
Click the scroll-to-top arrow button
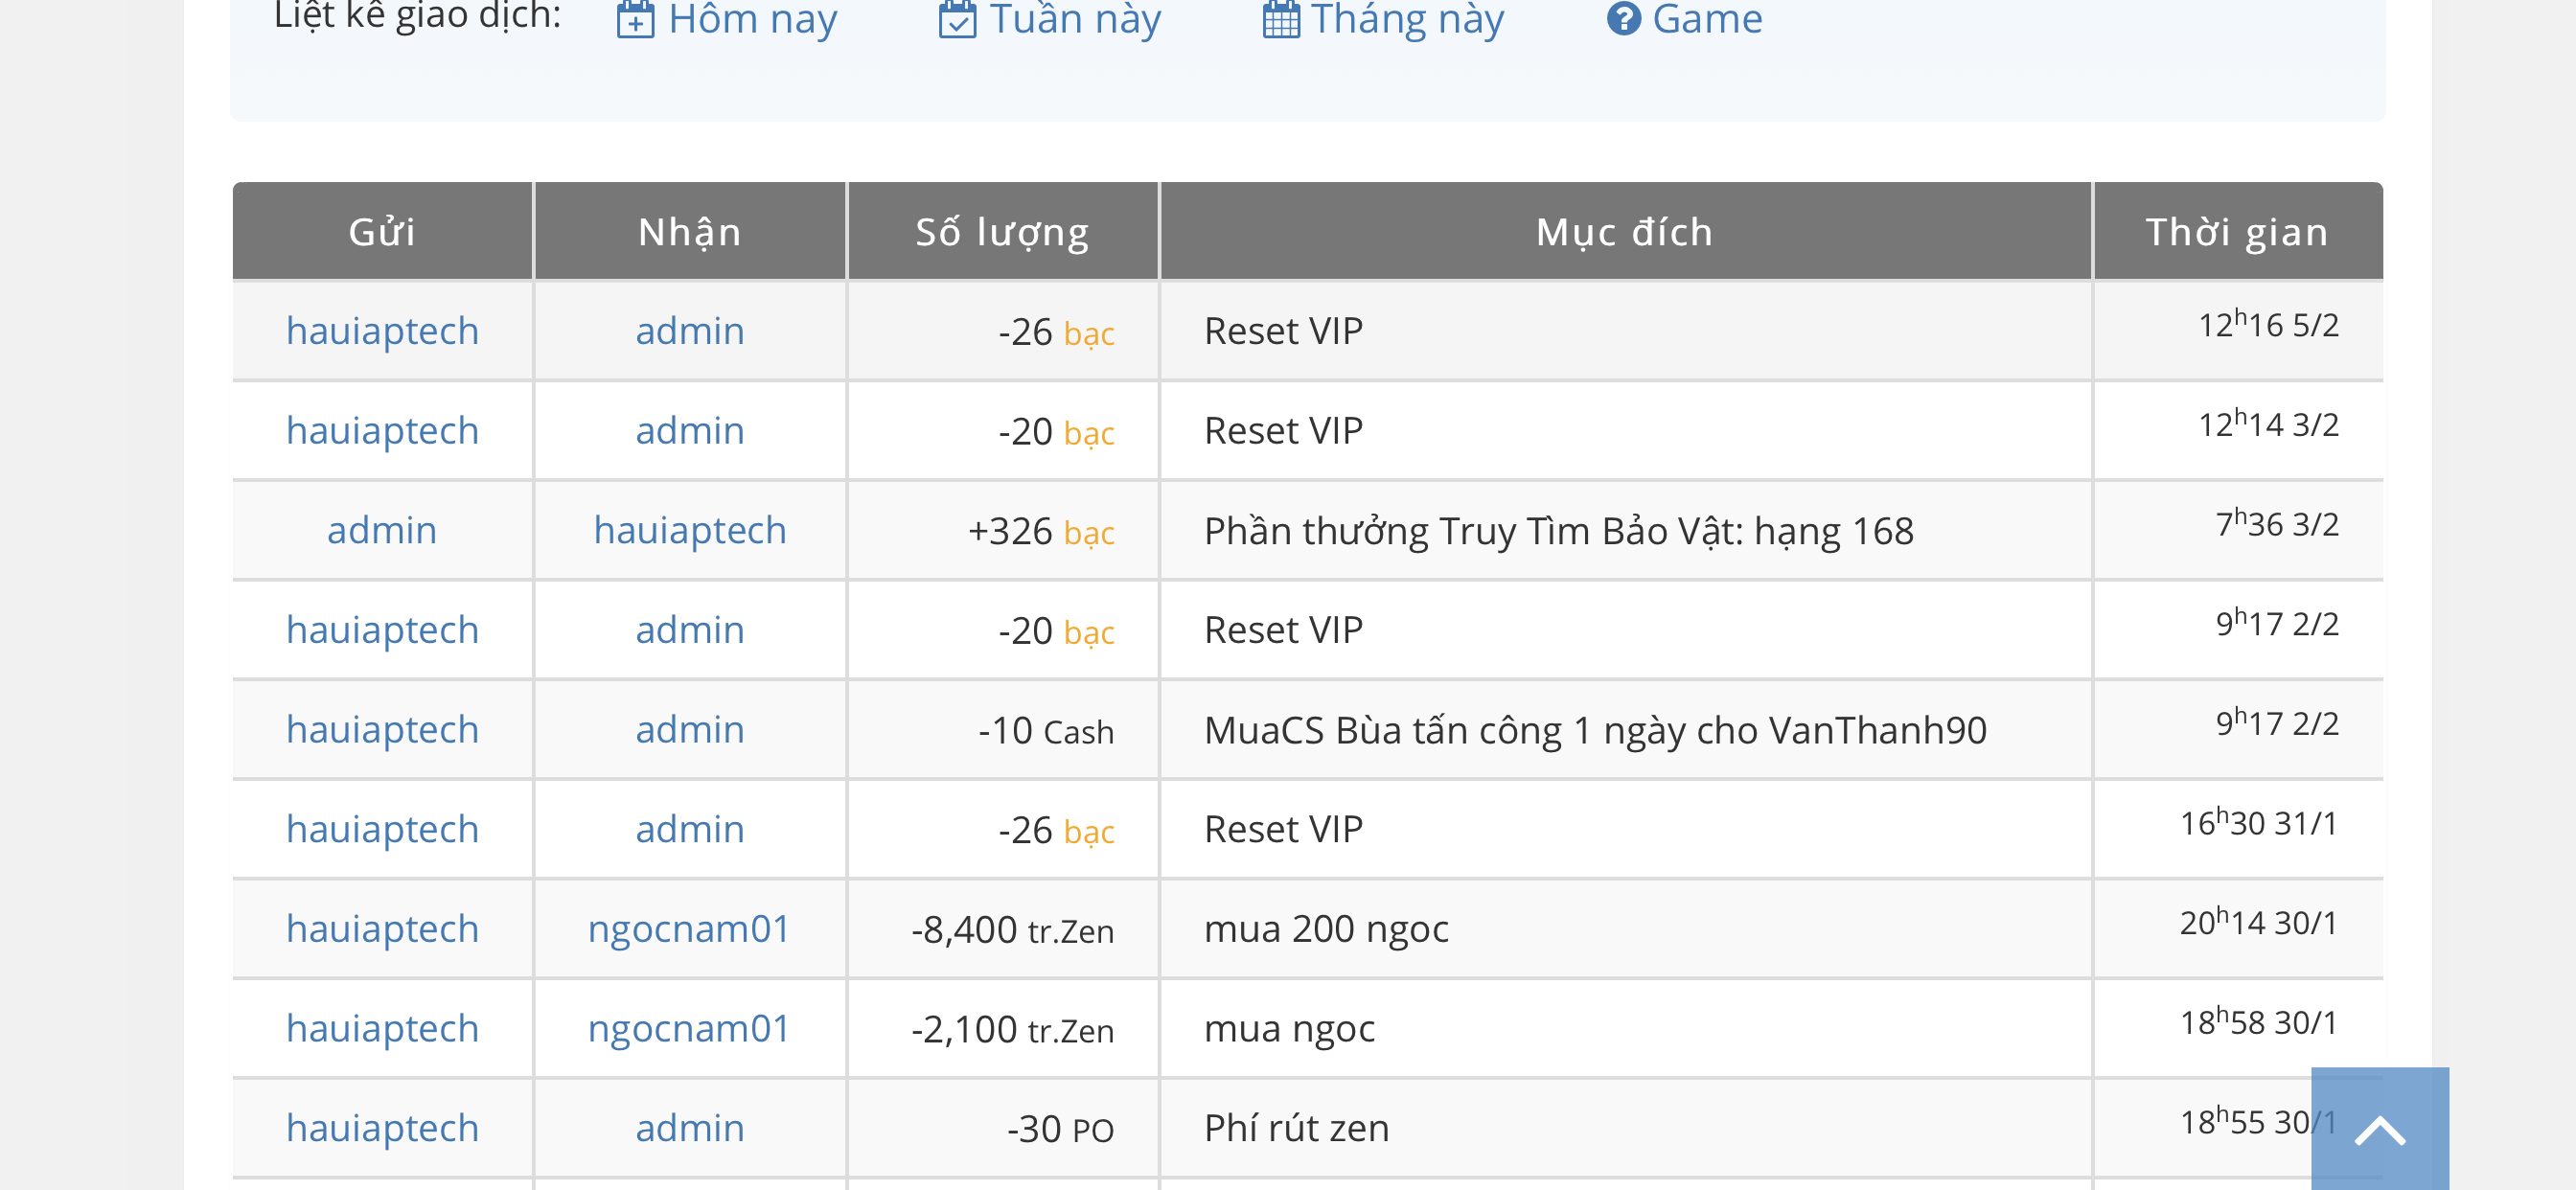coord(2379,1130)
